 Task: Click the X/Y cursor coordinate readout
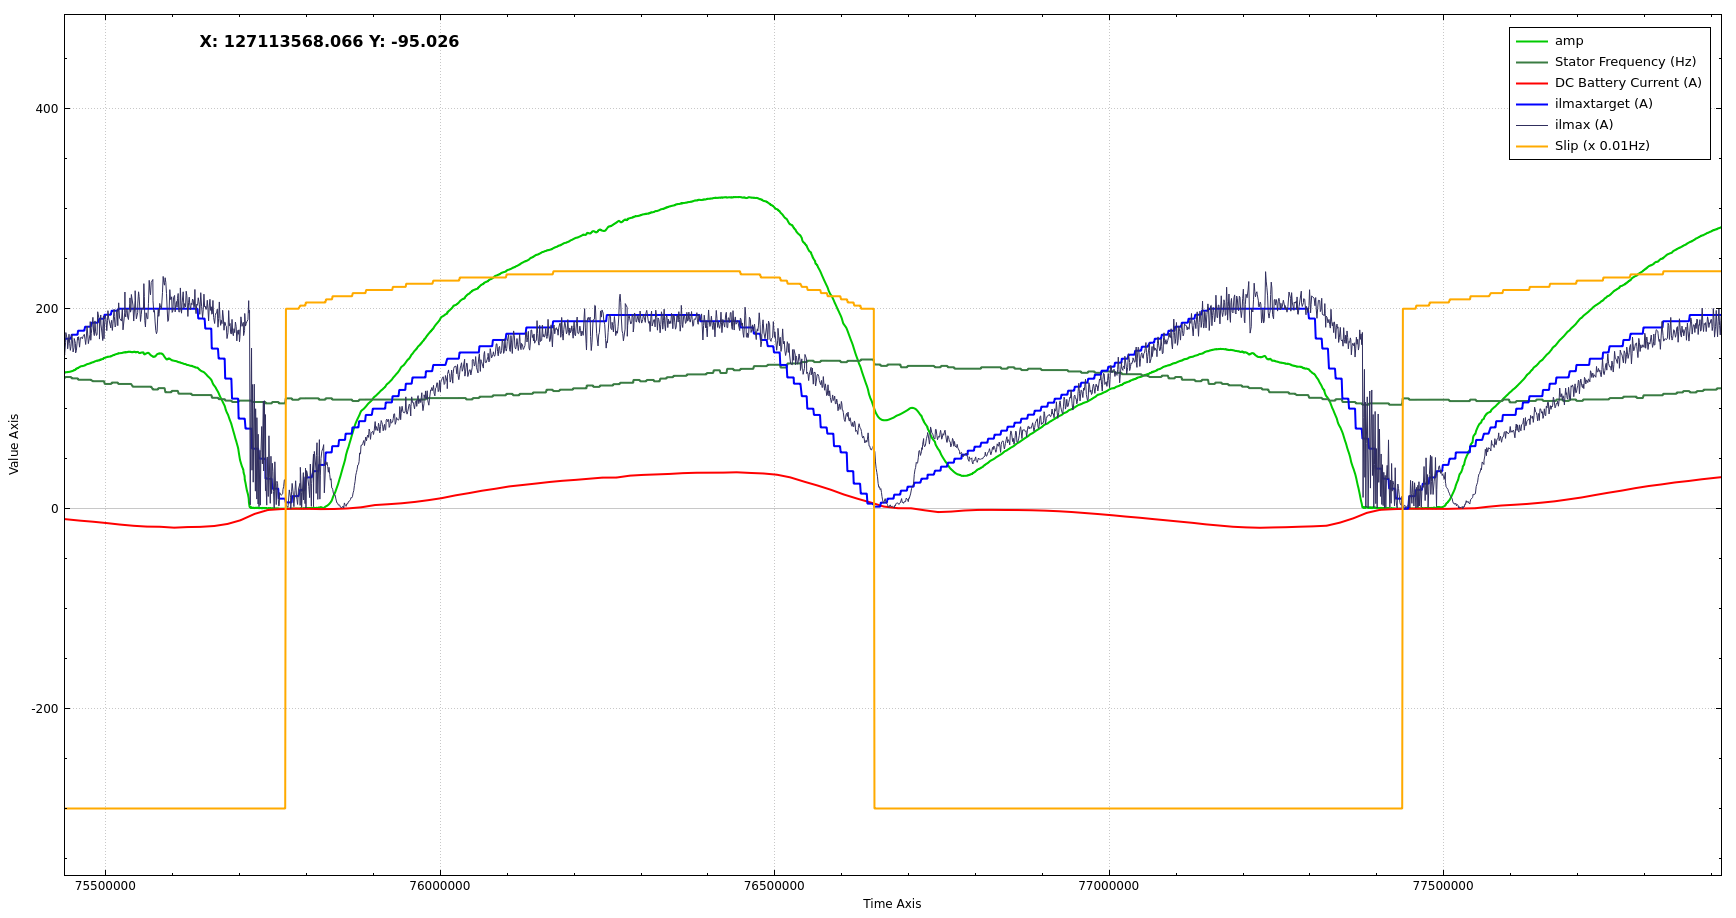tap(329, 42)
